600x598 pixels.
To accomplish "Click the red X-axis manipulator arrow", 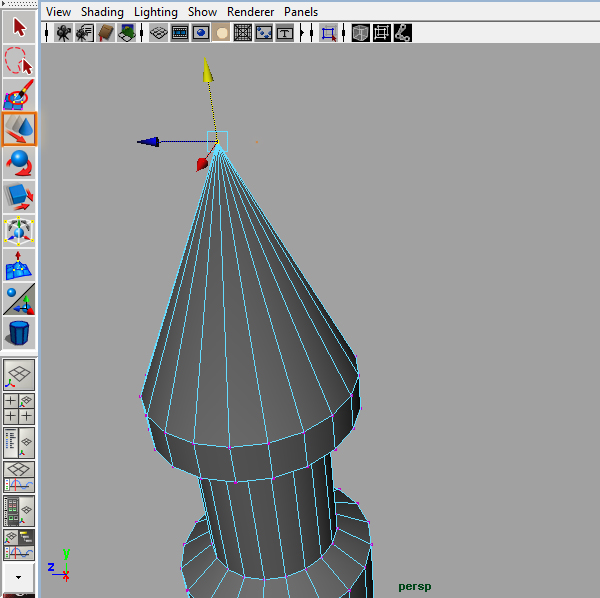I will (202, 165).
